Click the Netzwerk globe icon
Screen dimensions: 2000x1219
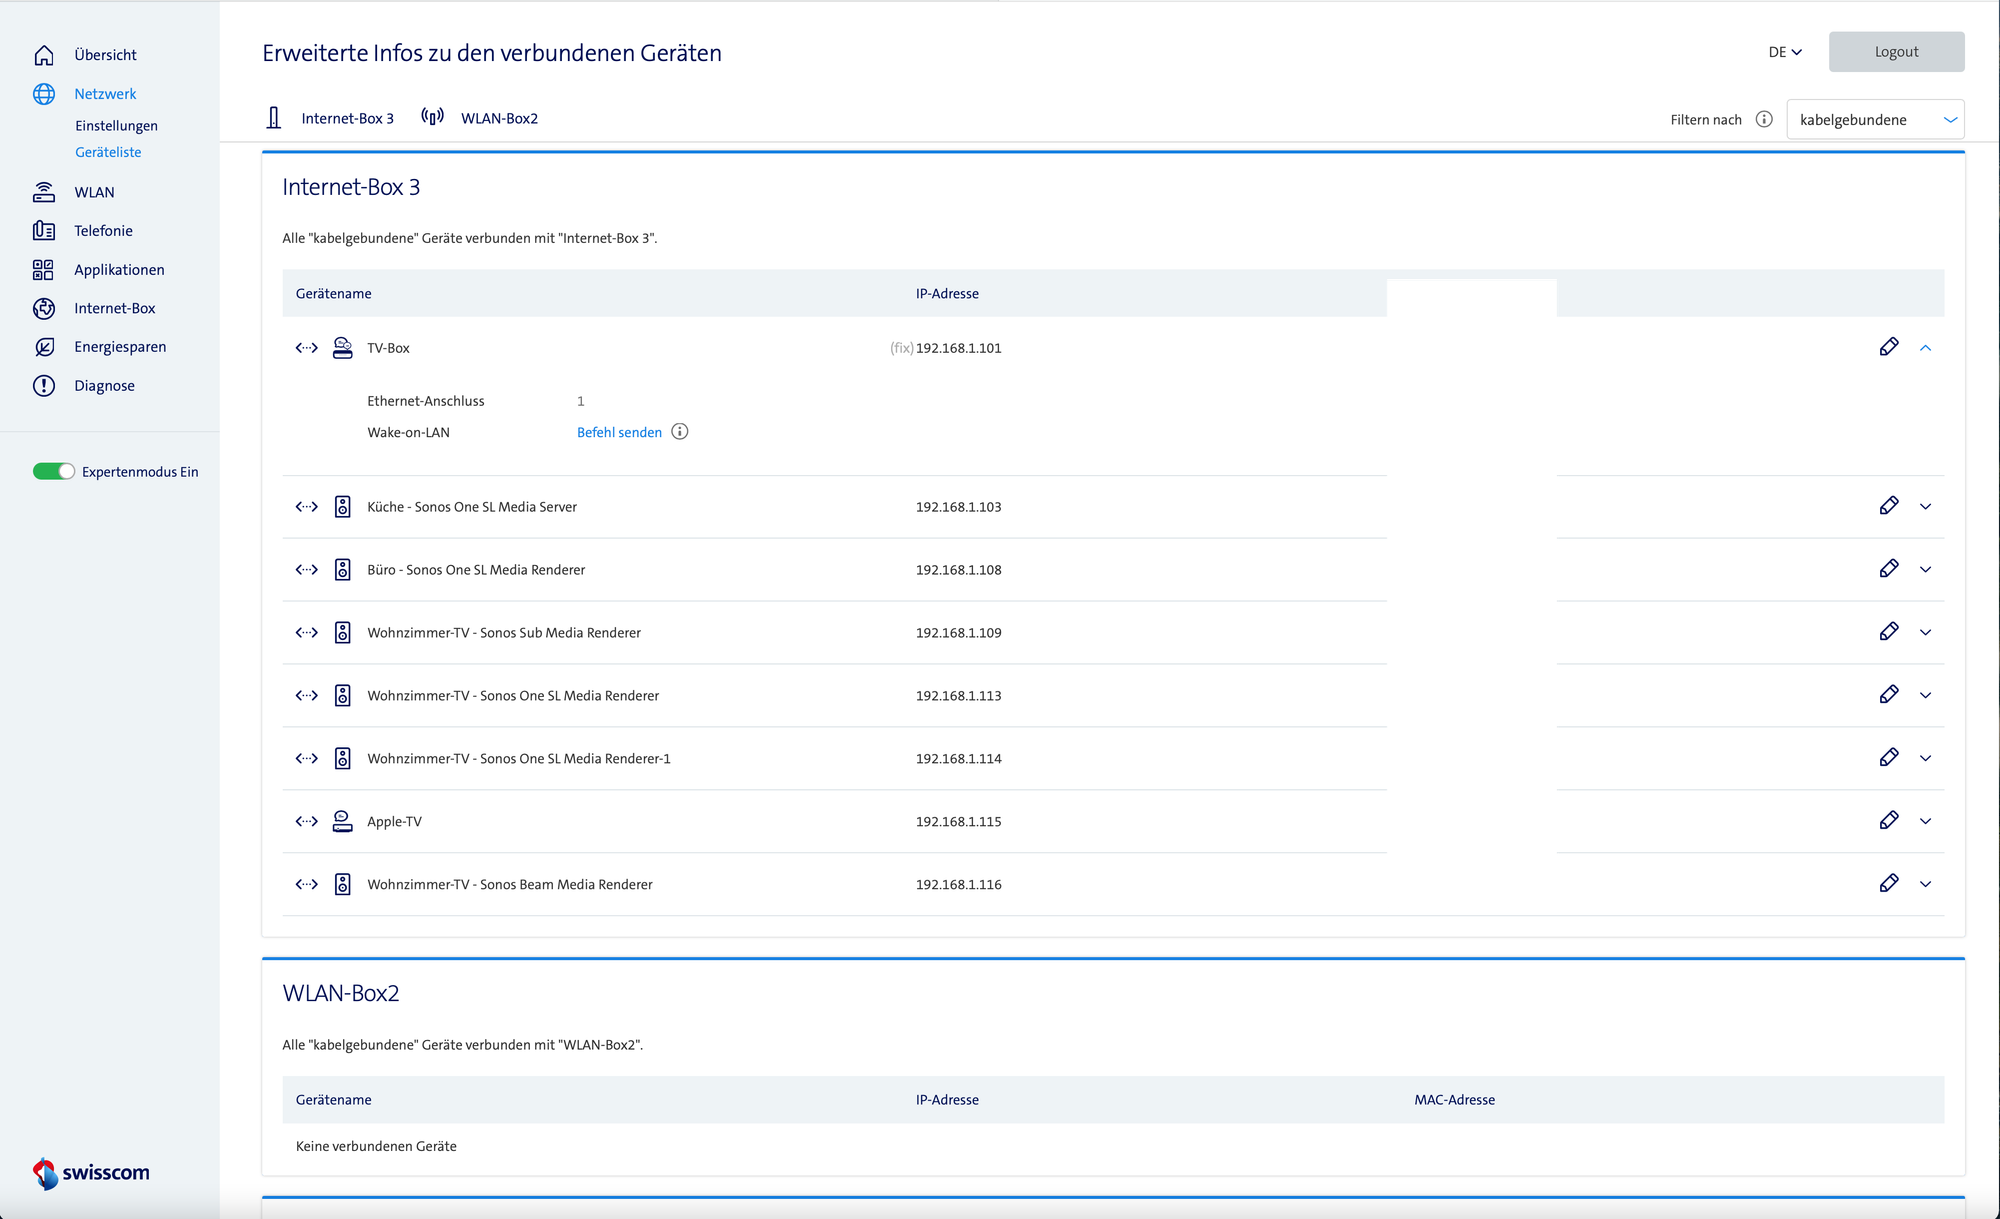pos(44,94)
